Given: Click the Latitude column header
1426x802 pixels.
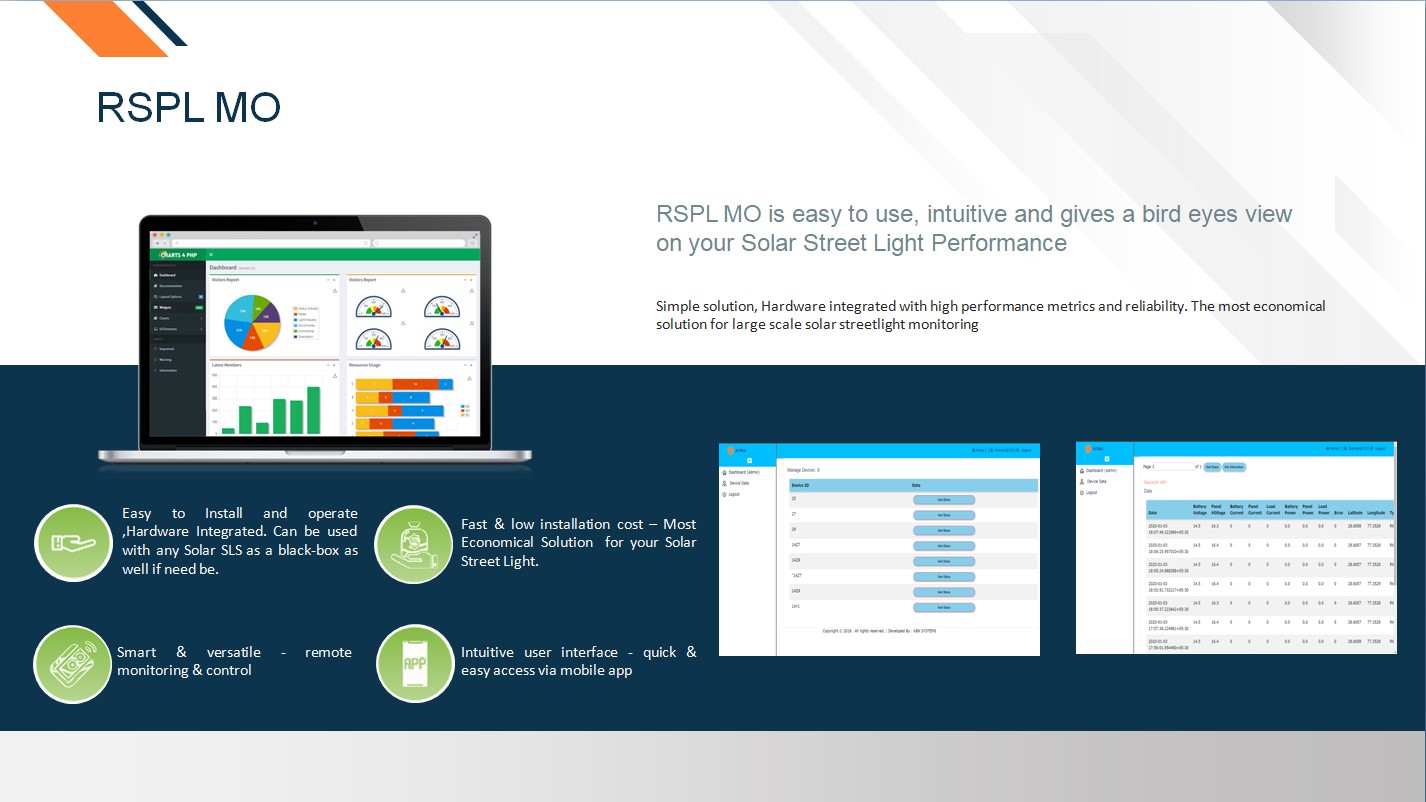Looking at the screenshot, I should click(x=1355, y=513).
